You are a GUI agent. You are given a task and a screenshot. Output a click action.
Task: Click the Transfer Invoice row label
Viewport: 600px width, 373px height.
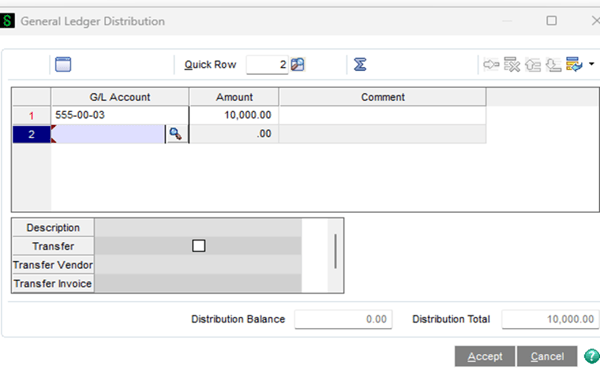[53, 283]
